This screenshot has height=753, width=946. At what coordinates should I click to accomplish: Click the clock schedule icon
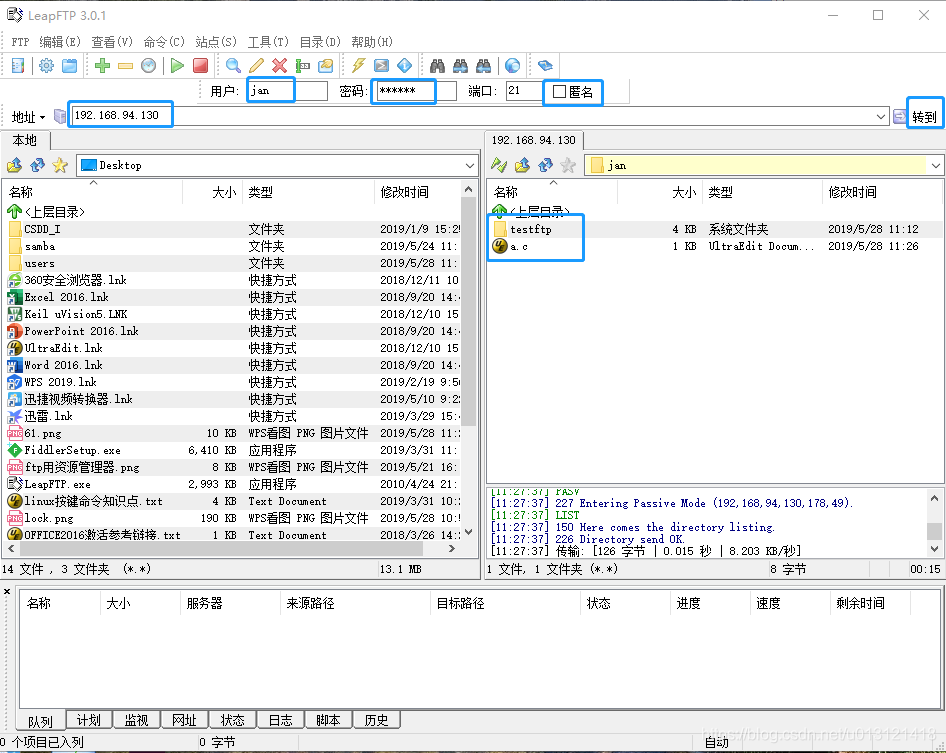[x=148, y=65]
